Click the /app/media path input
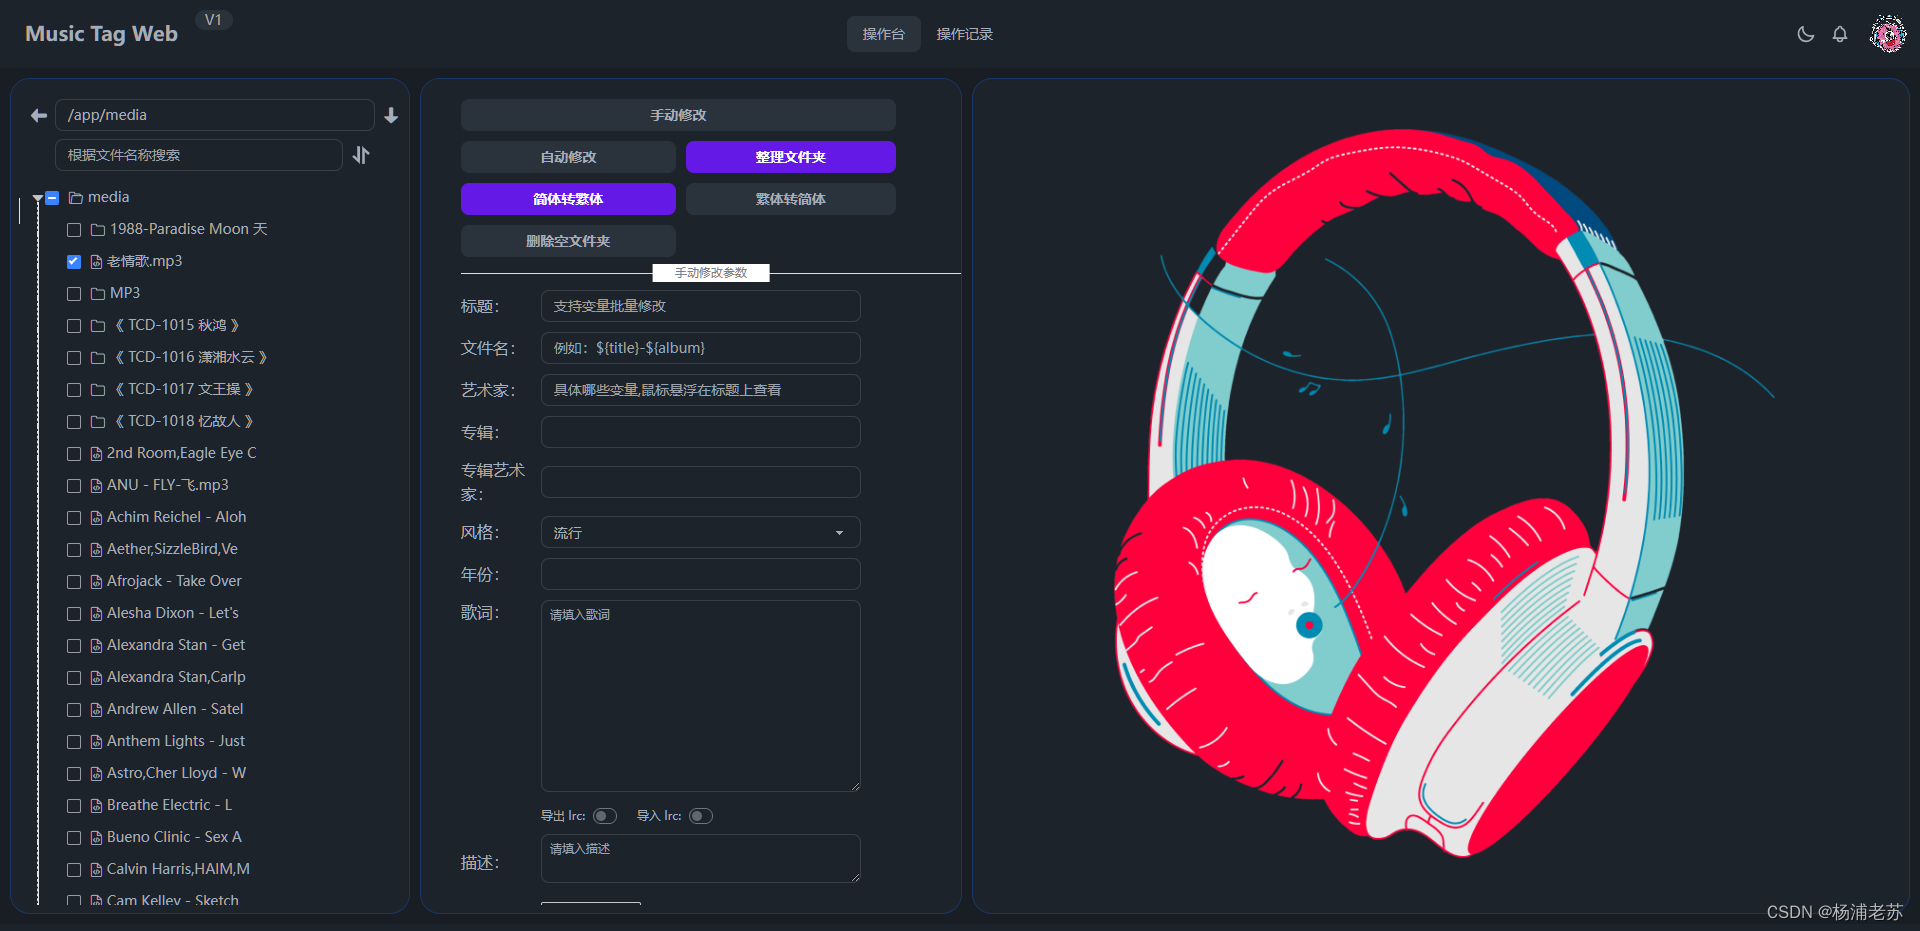This screenshot has height=931, width=1920. (x=215, y=115)
